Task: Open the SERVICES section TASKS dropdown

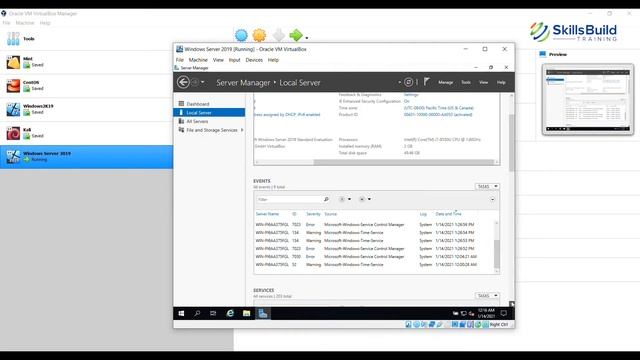Action: pyautogui.click(x=487, y=296)
